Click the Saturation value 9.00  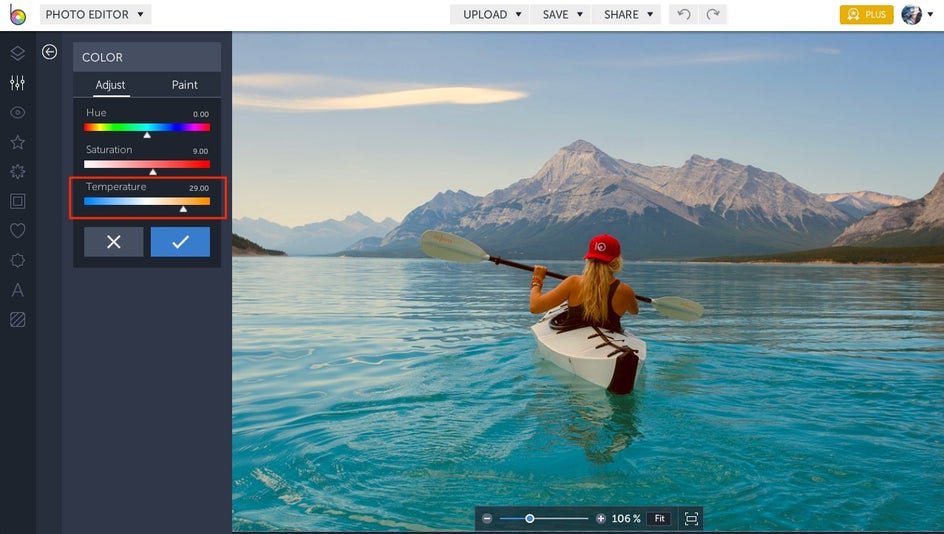[200, 151]
